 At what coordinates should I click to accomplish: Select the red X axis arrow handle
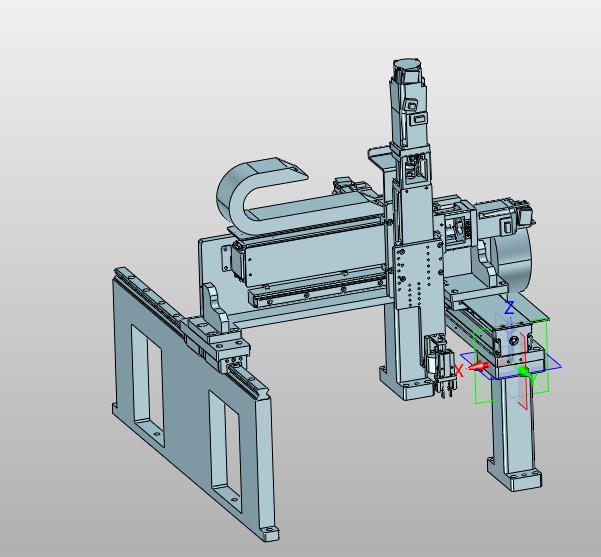click(478, 366)
